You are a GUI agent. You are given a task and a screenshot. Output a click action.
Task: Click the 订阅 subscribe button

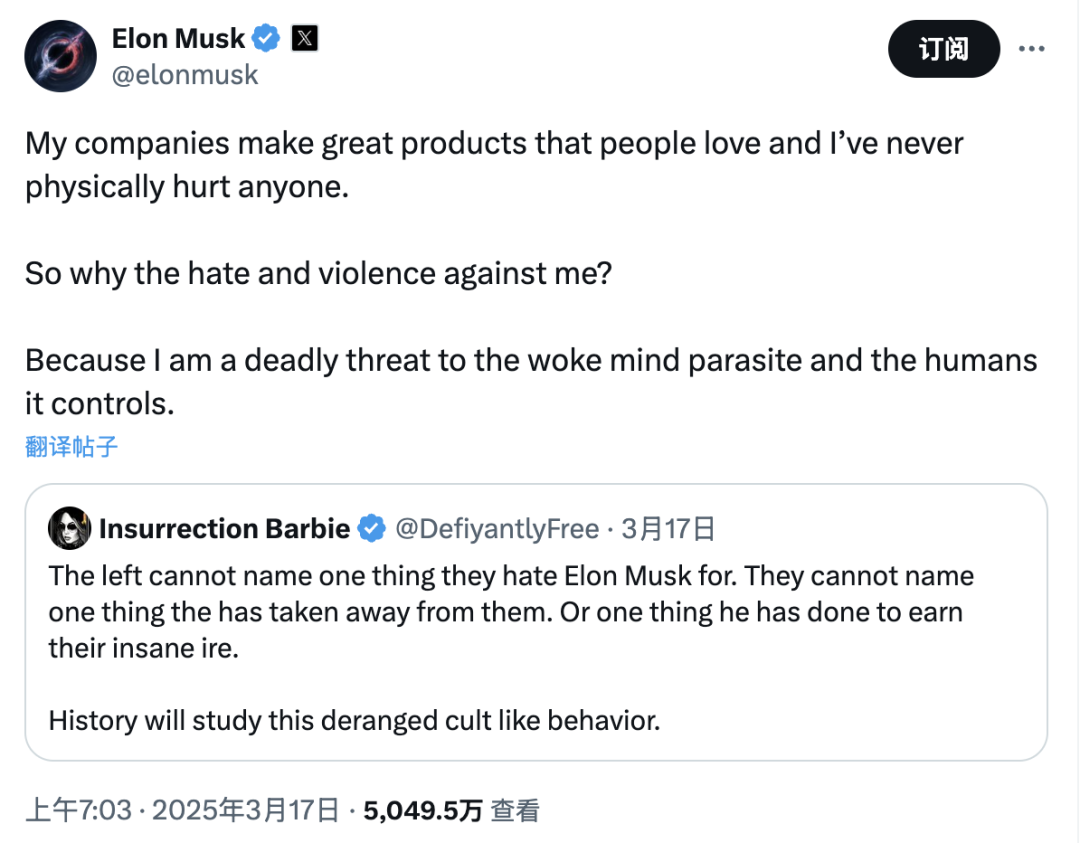pos(944,49)
